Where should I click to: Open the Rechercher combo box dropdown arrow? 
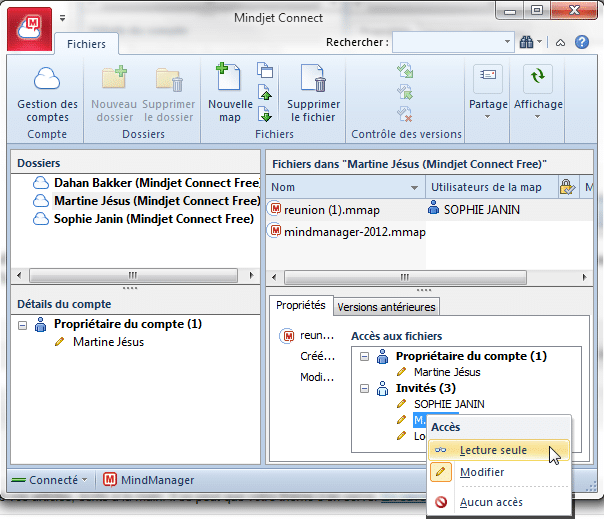coord(507,42)
